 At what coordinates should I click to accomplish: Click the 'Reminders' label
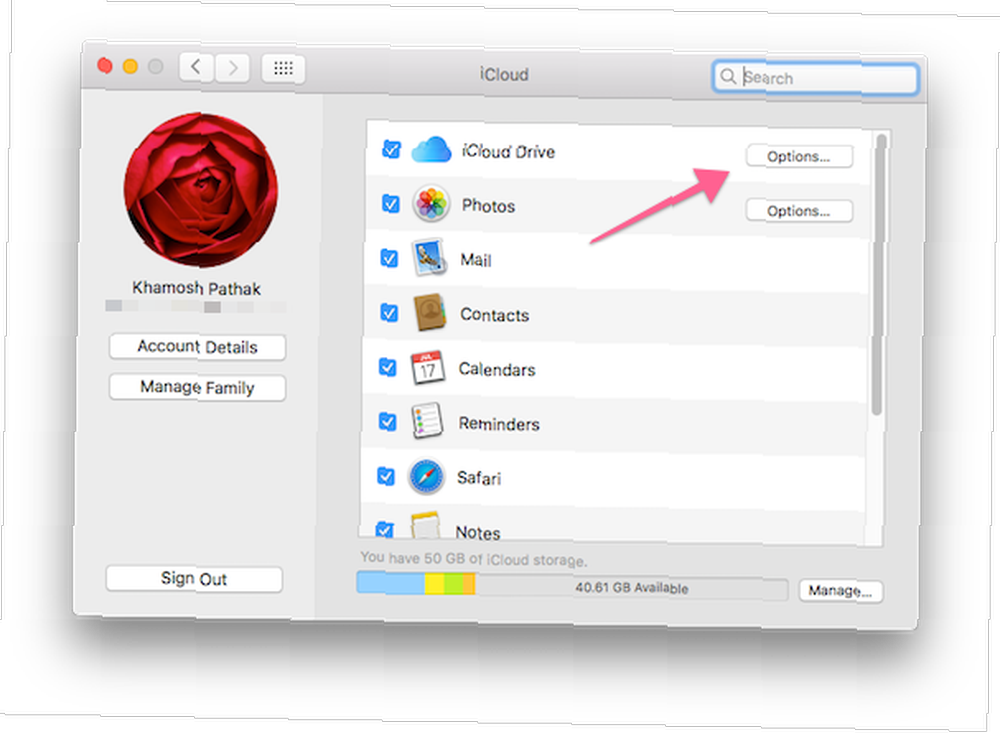(499, 424)
